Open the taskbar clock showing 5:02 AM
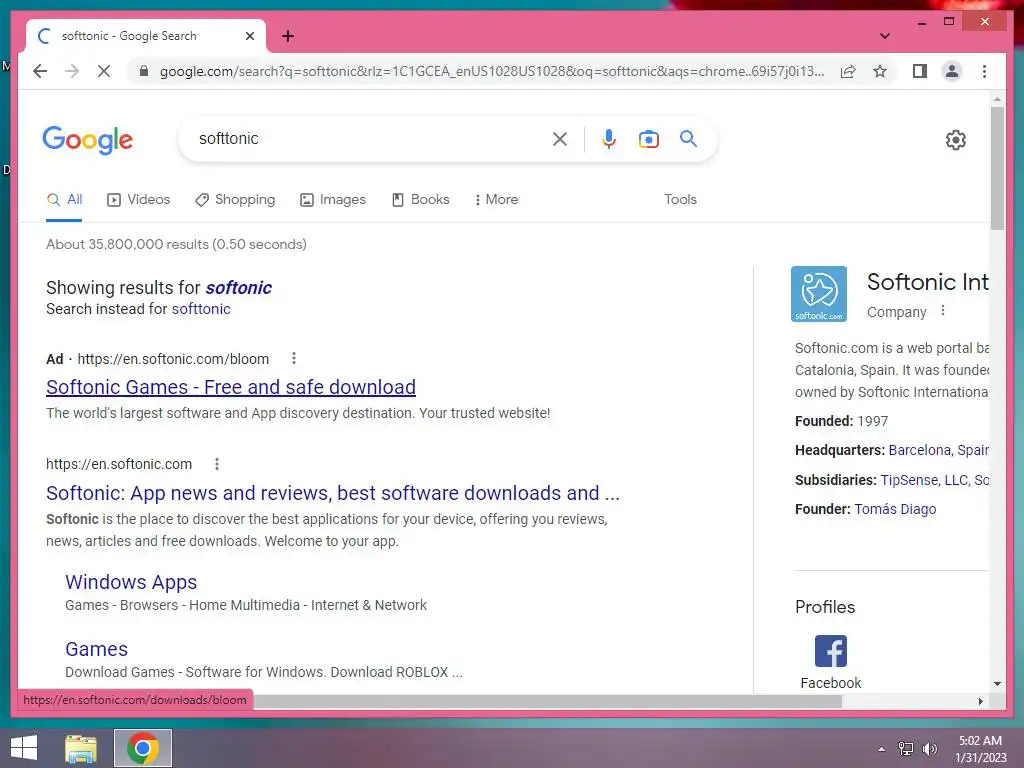 [980, 749]
